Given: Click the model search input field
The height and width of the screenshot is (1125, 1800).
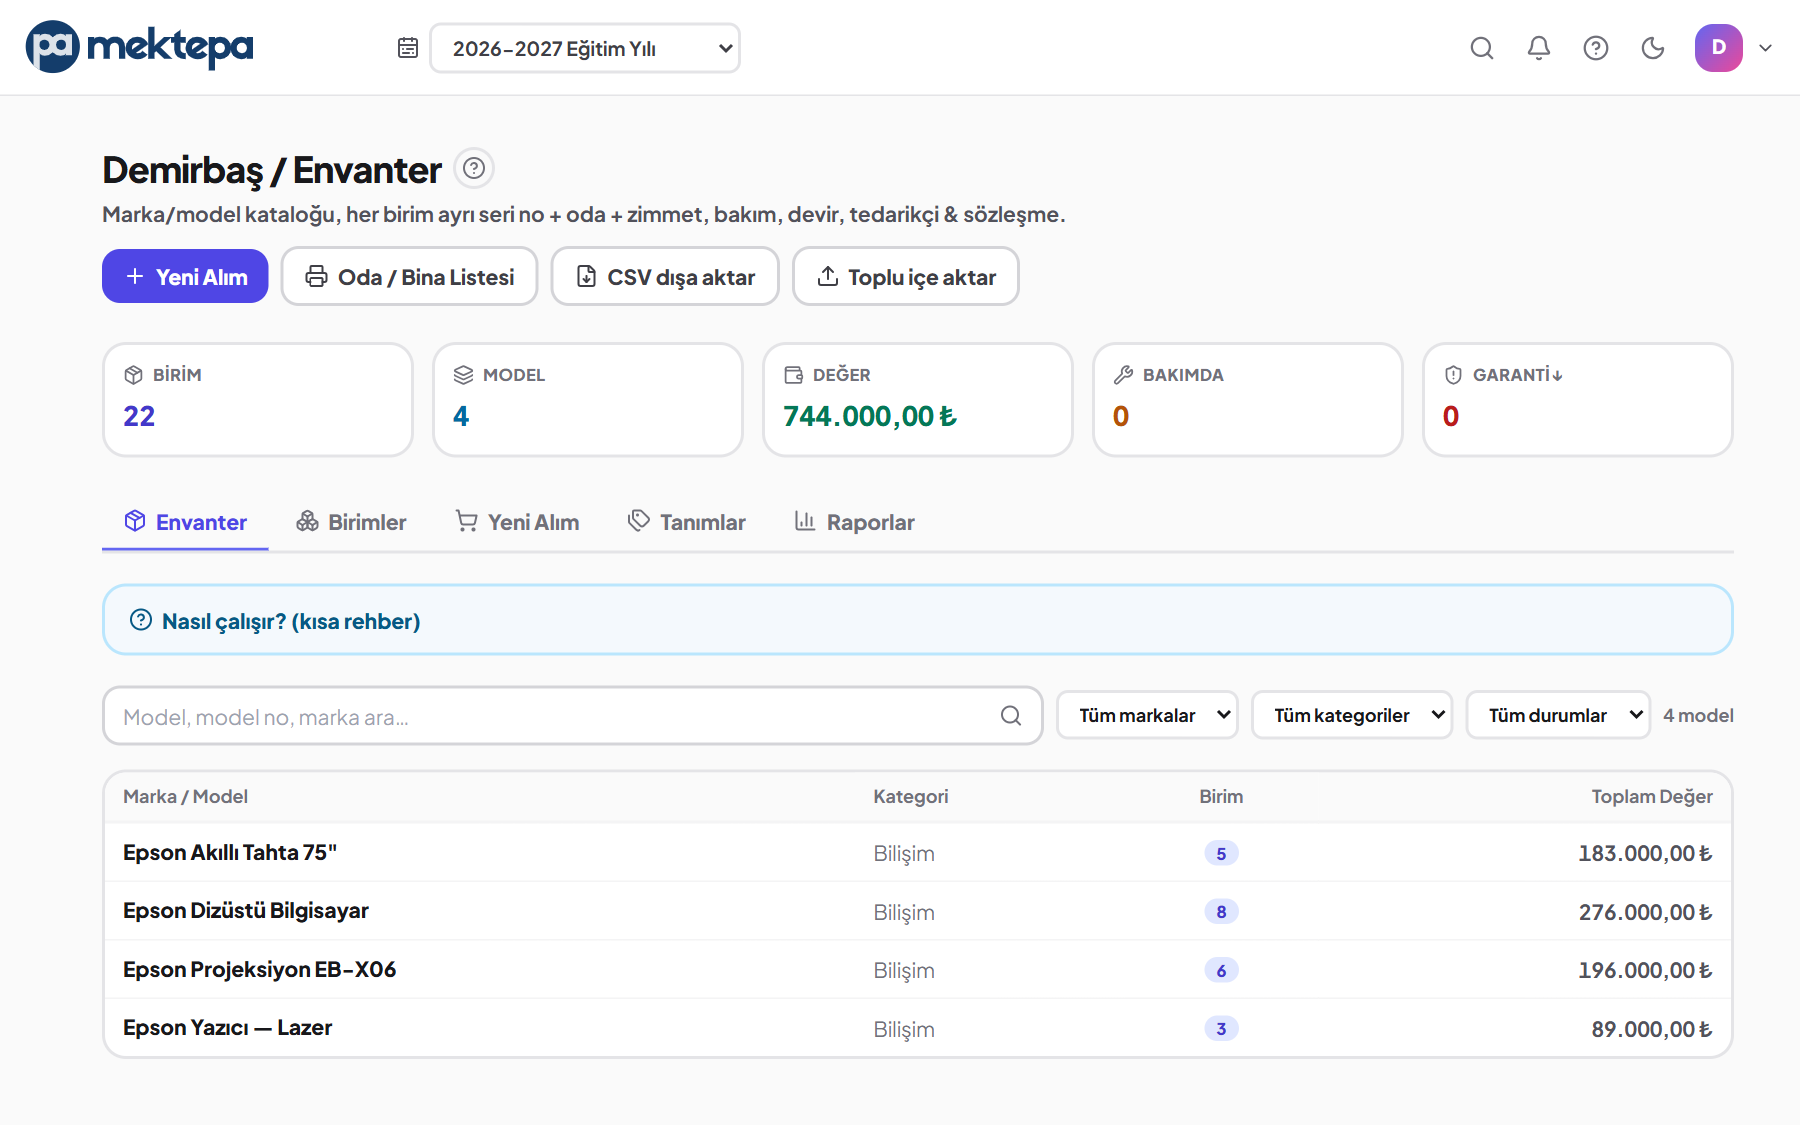Looking at the screenshot, I should coord(573,716).
